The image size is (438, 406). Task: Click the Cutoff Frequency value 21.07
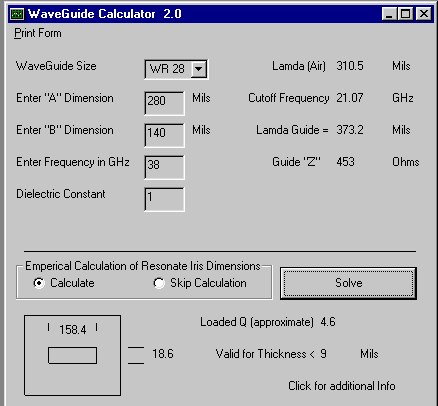[x=350, y=98]
